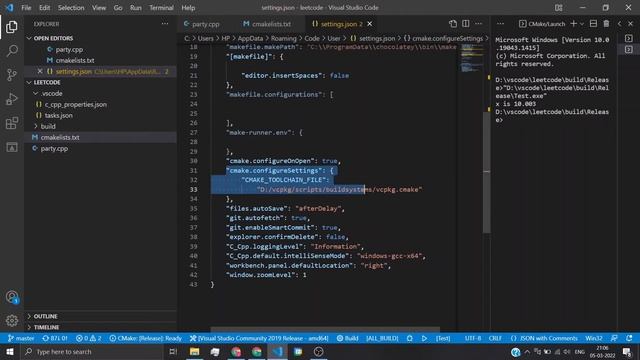Change CRLF end of line sequence
This screenshot has width=640, height=360.
click(495, 338)
